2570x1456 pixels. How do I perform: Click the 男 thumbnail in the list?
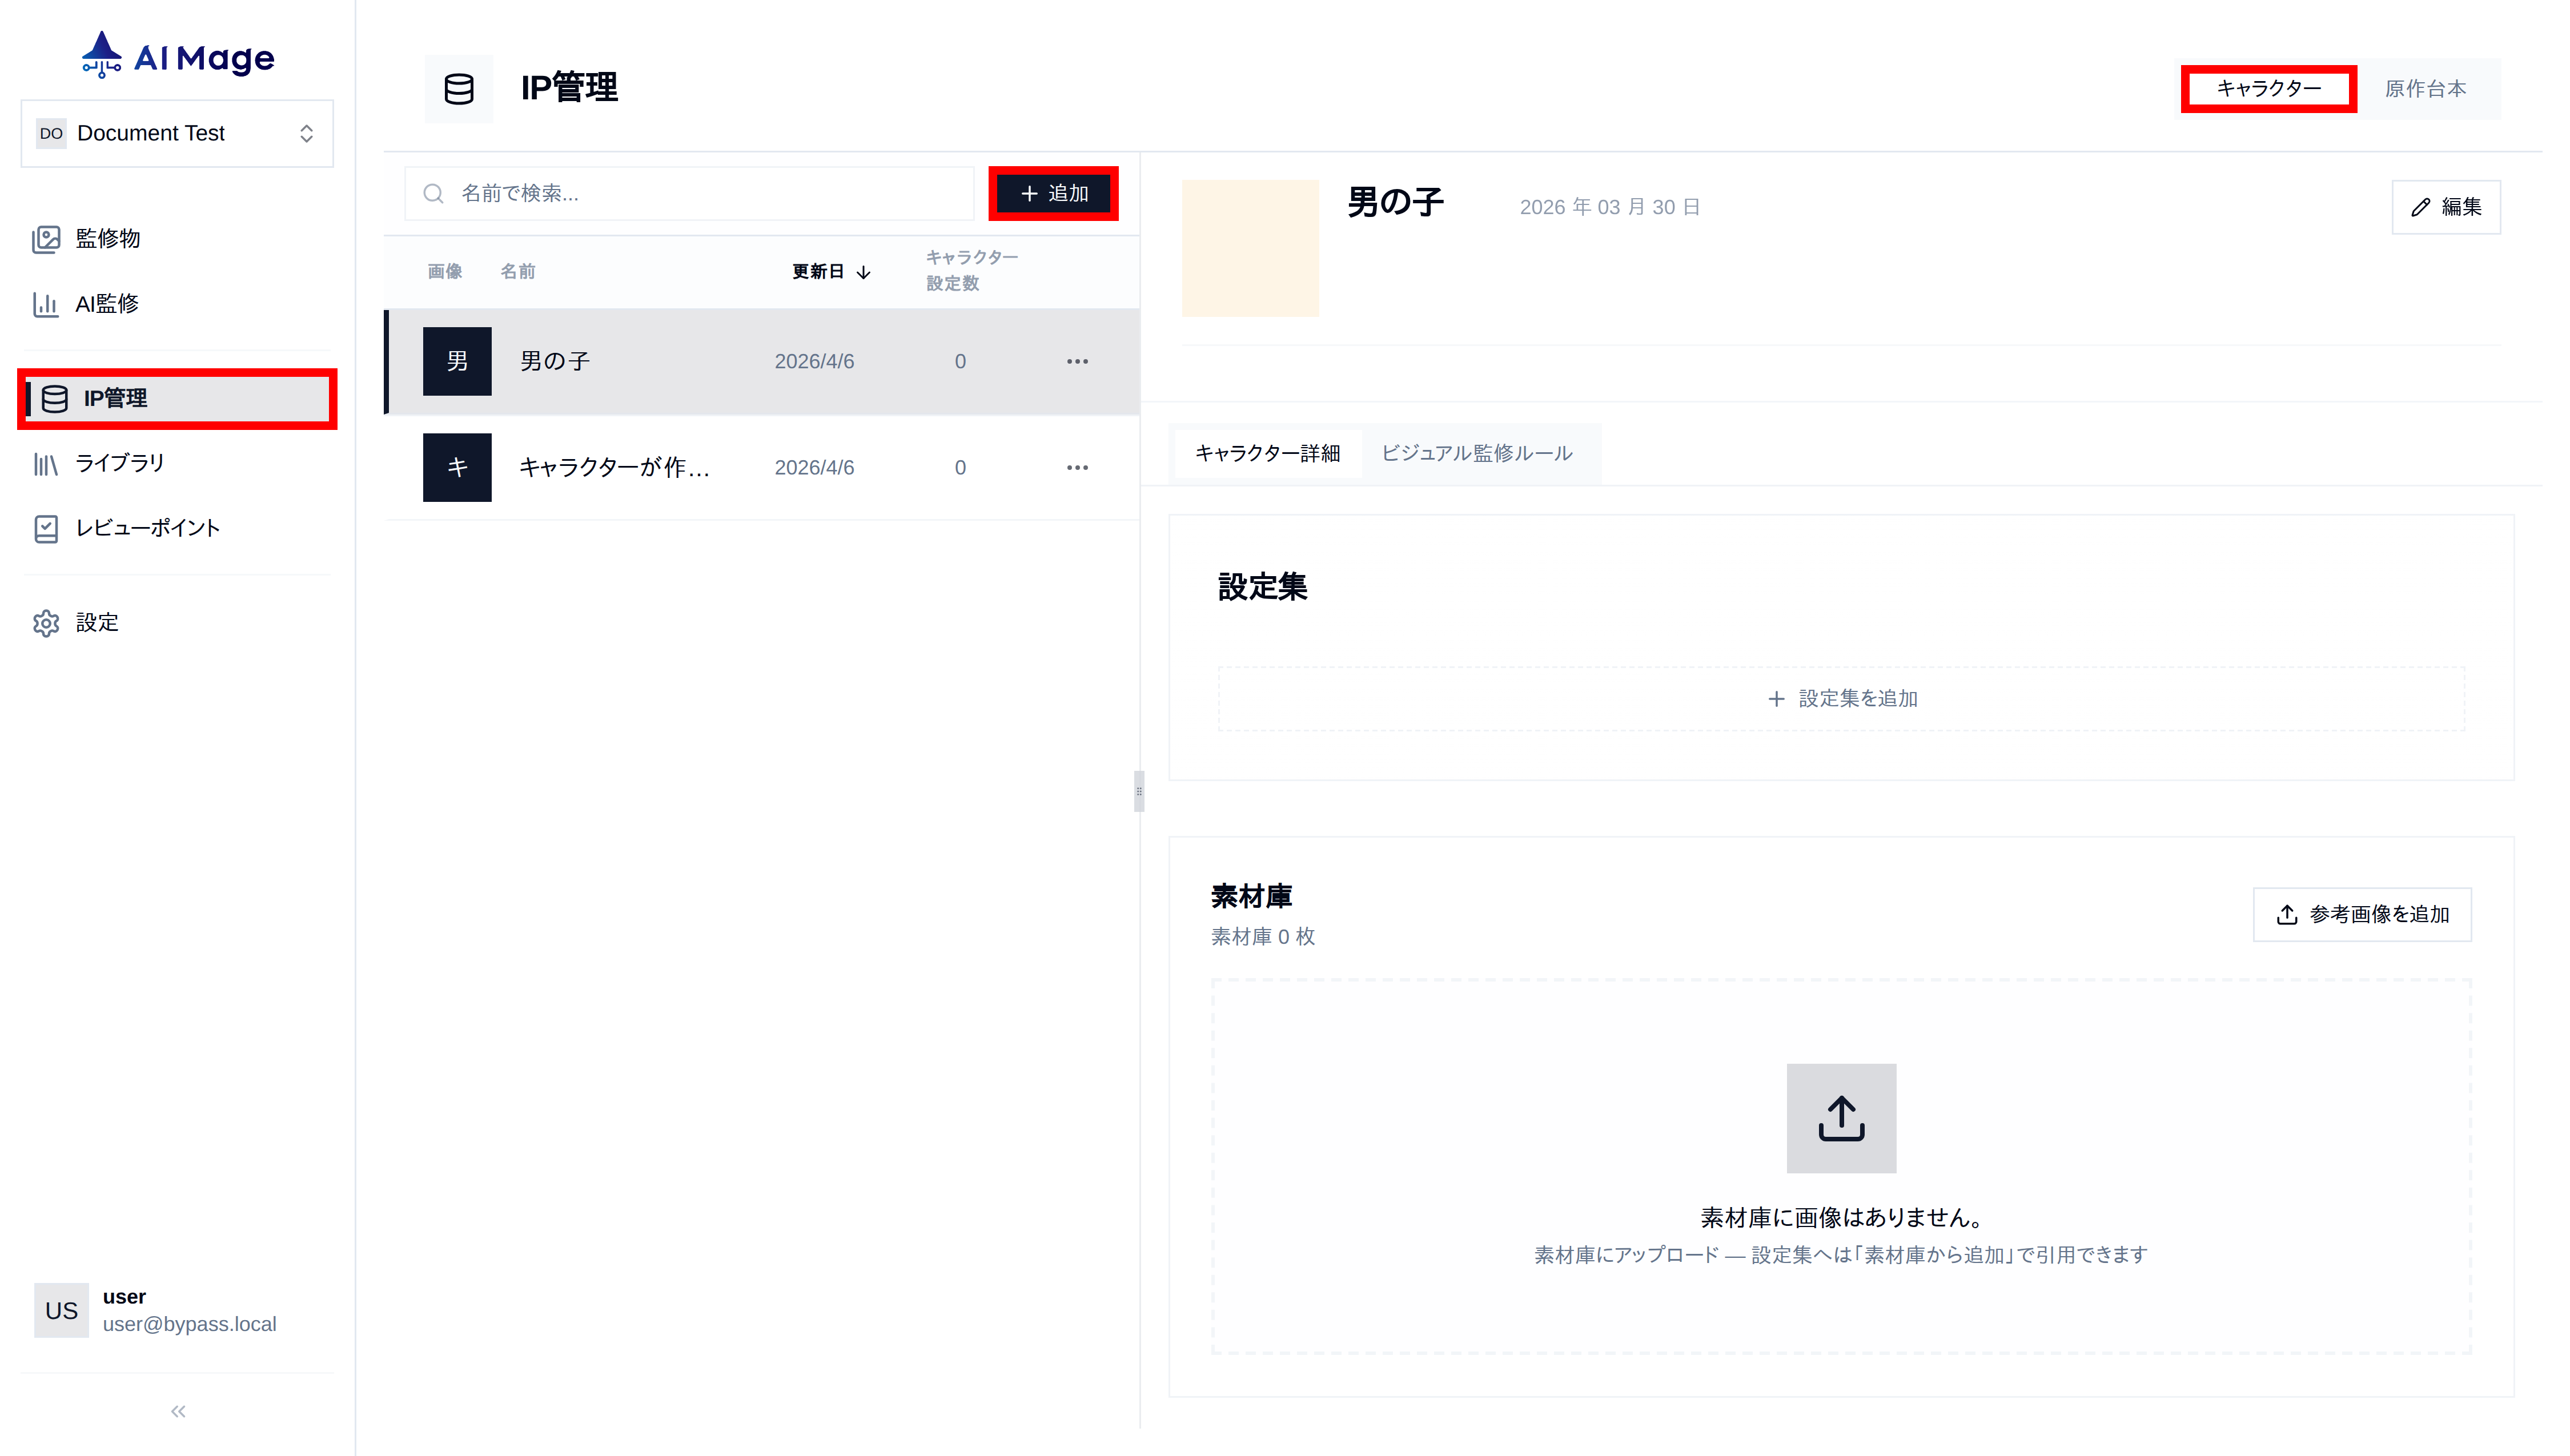457,361
